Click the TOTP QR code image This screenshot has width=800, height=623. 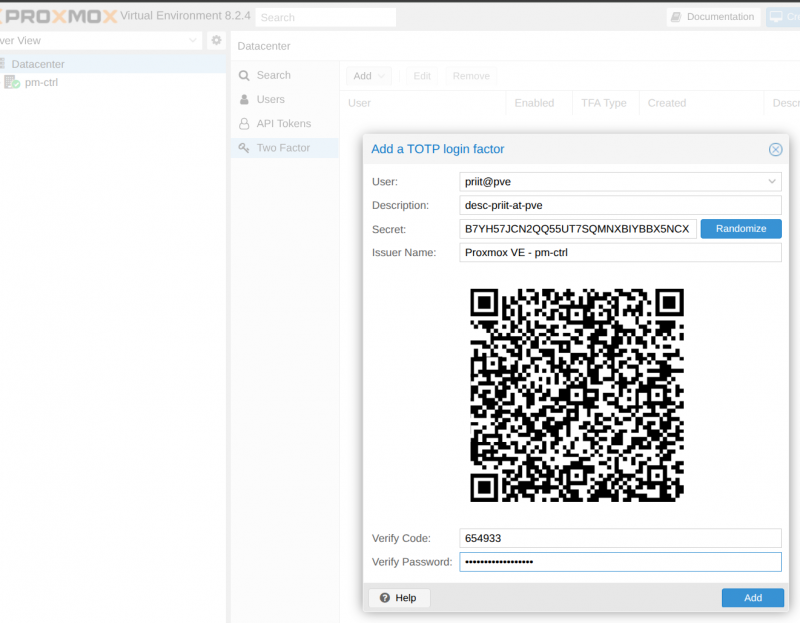click(x=577, y=395)
